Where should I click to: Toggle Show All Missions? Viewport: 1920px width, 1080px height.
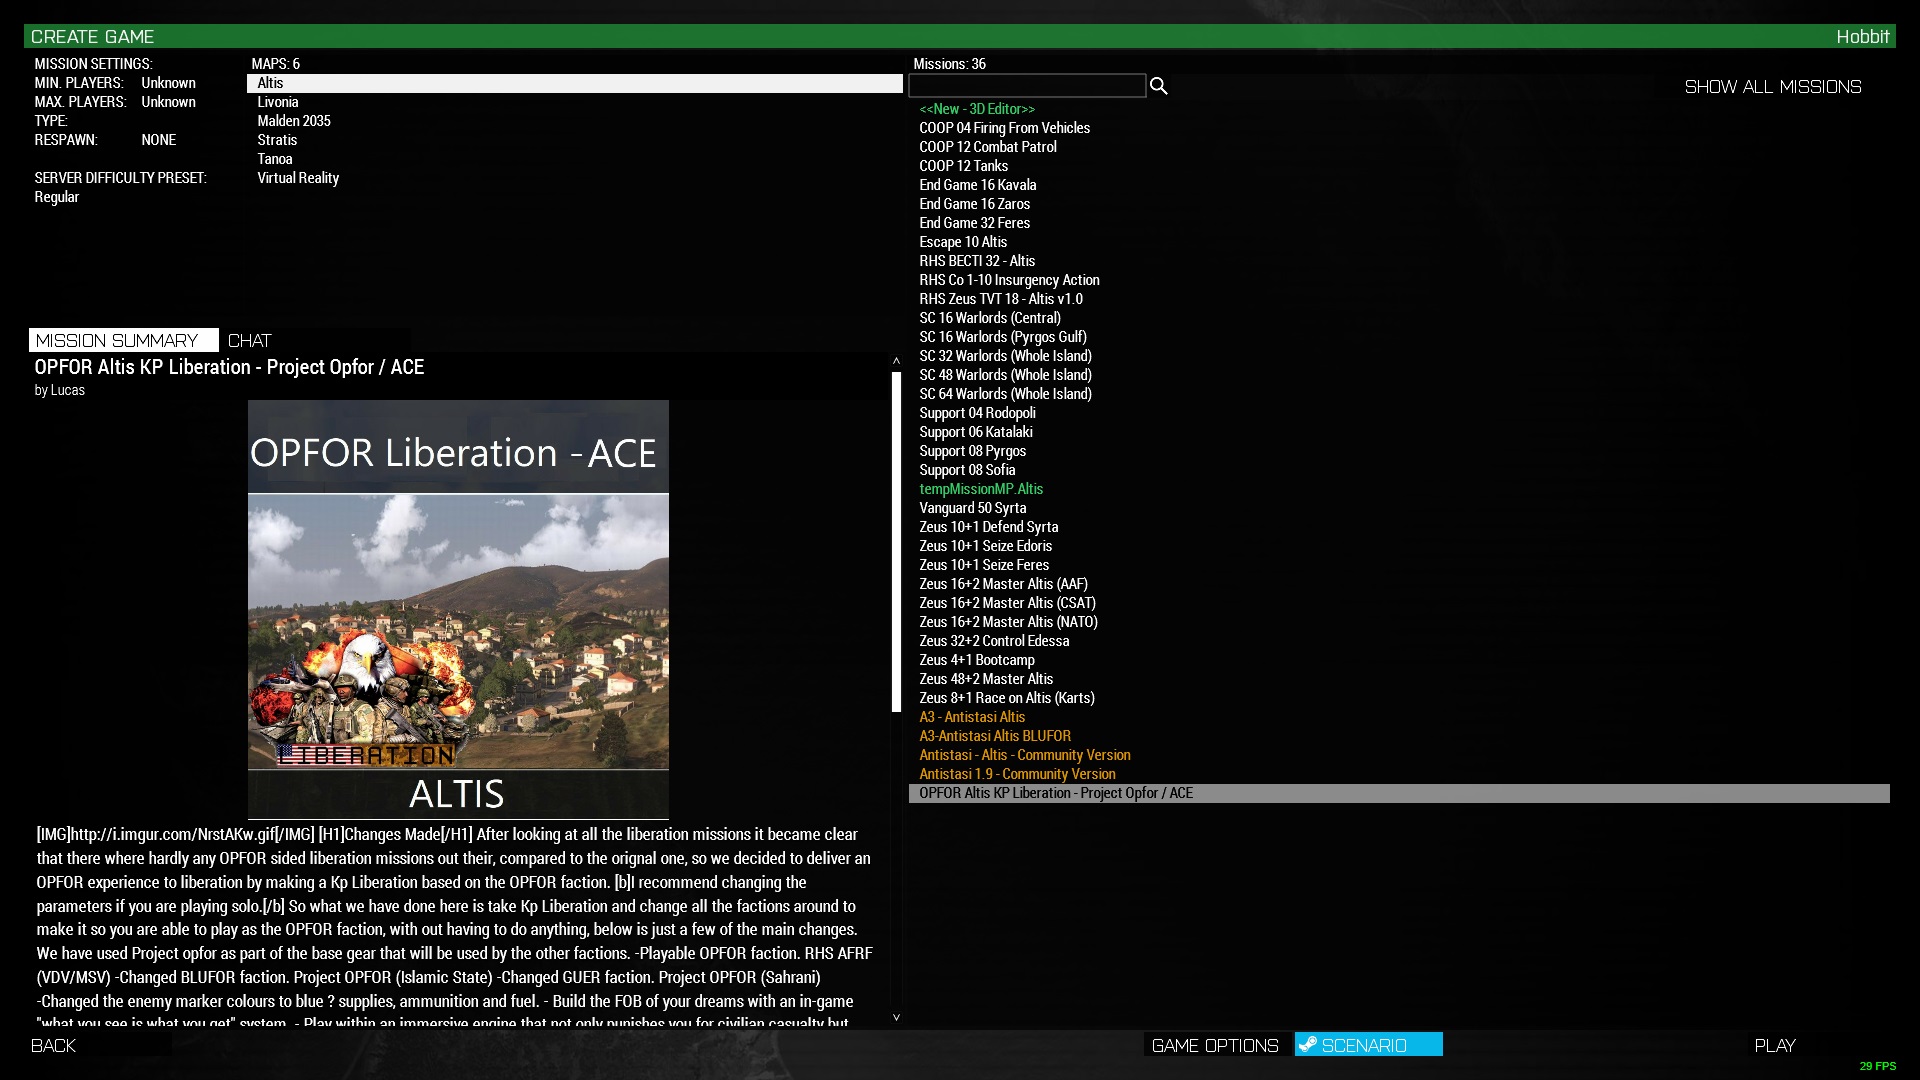pyautogui.click(x=1772, y=87)
